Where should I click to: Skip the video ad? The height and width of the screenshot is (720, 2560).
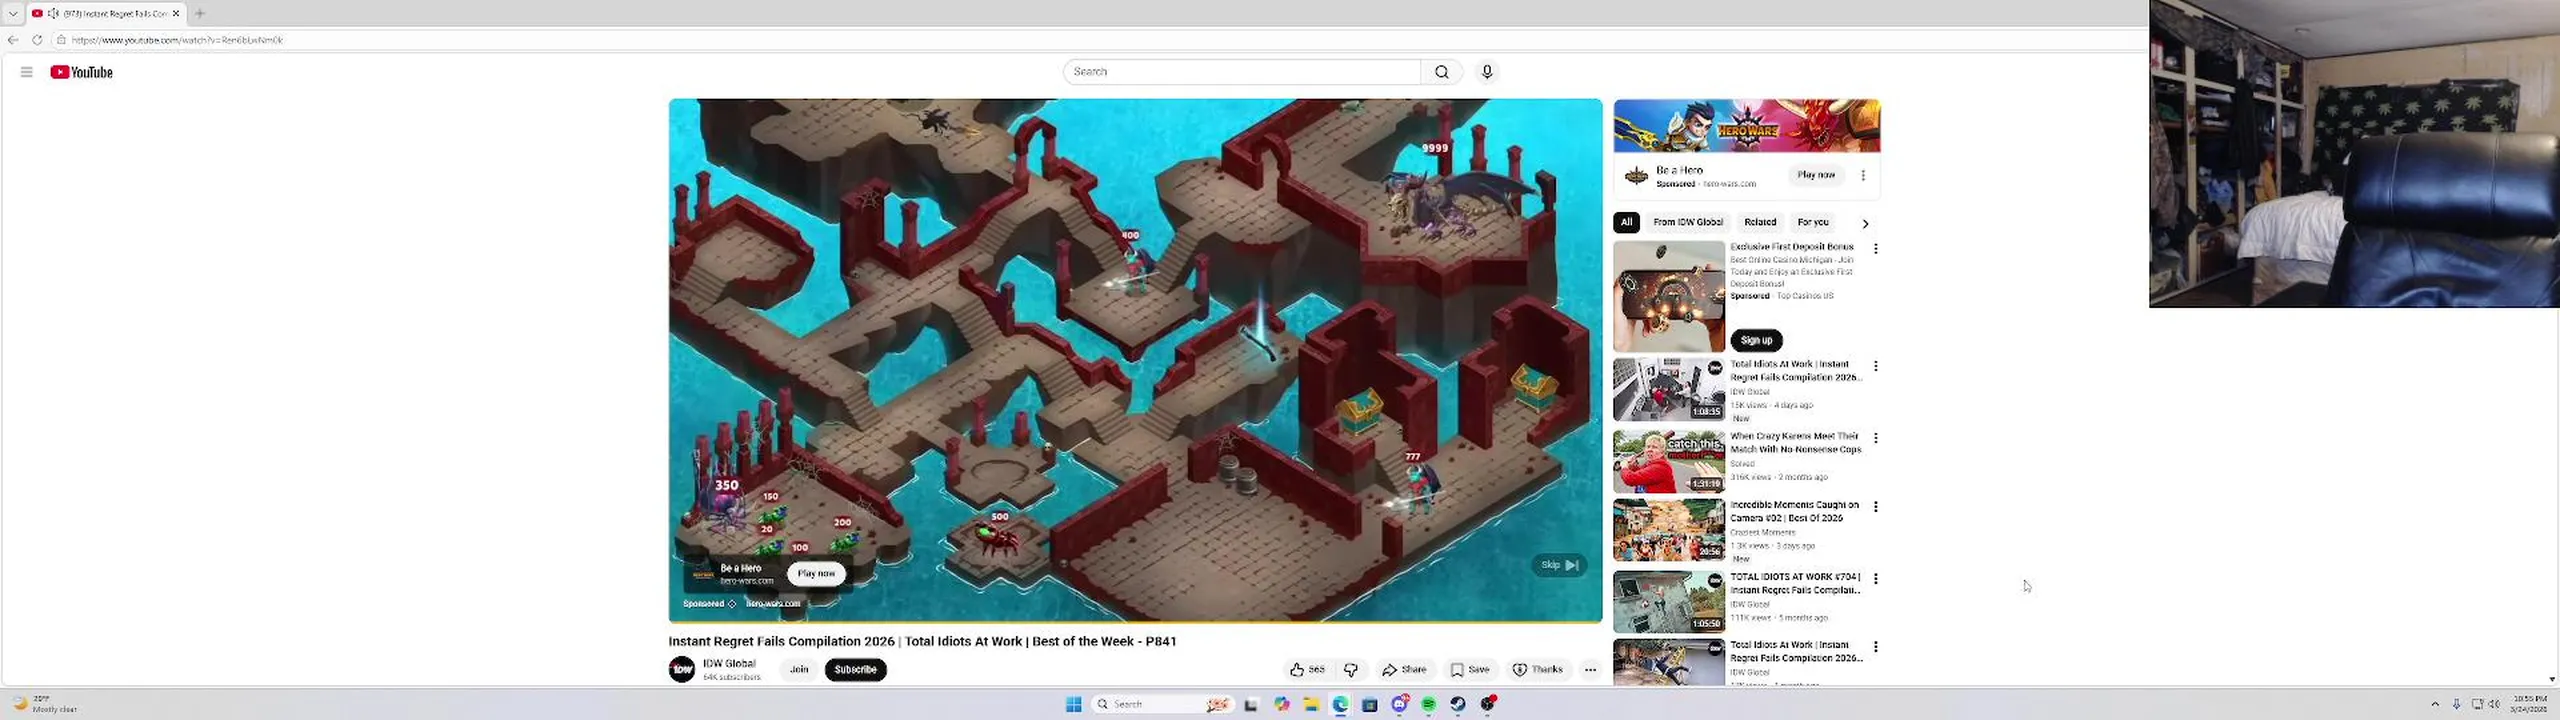click(1559, 565)
